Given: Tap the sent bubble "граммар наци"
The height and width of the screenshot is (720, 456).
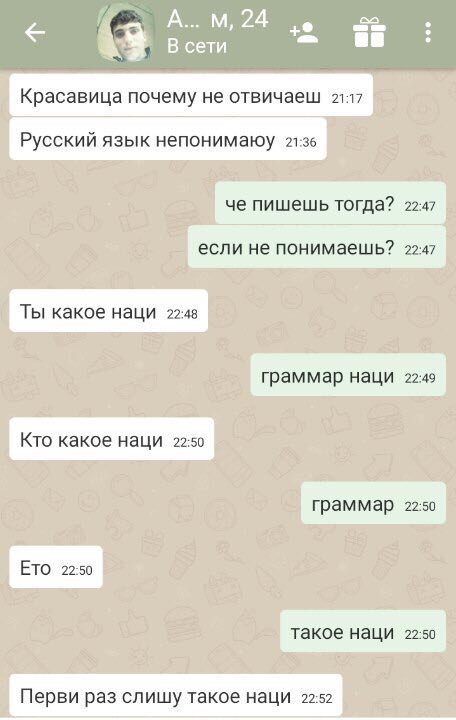Looking at the screenshot, I should [x=348, y=376].
